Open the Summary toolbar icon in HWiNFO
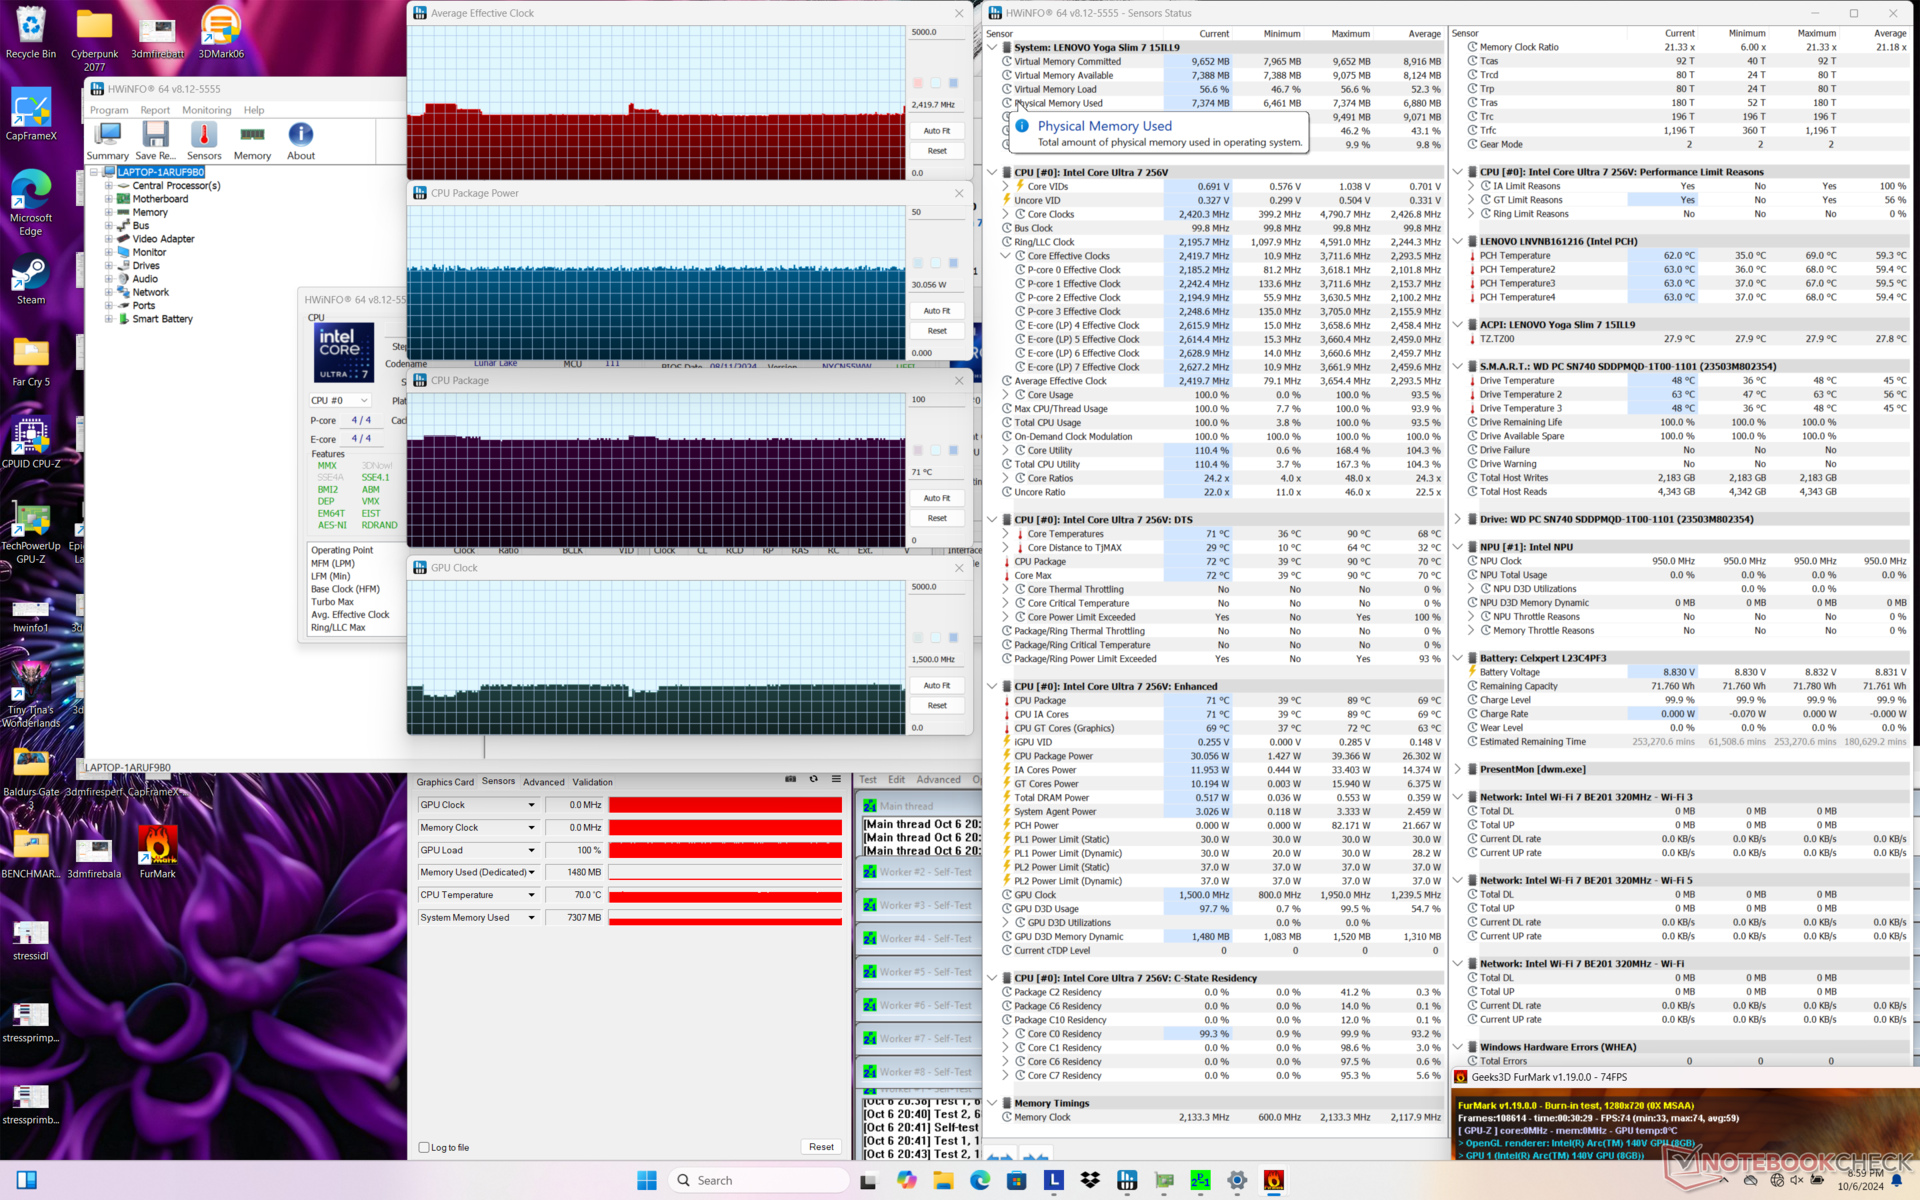 pos(107,141)
